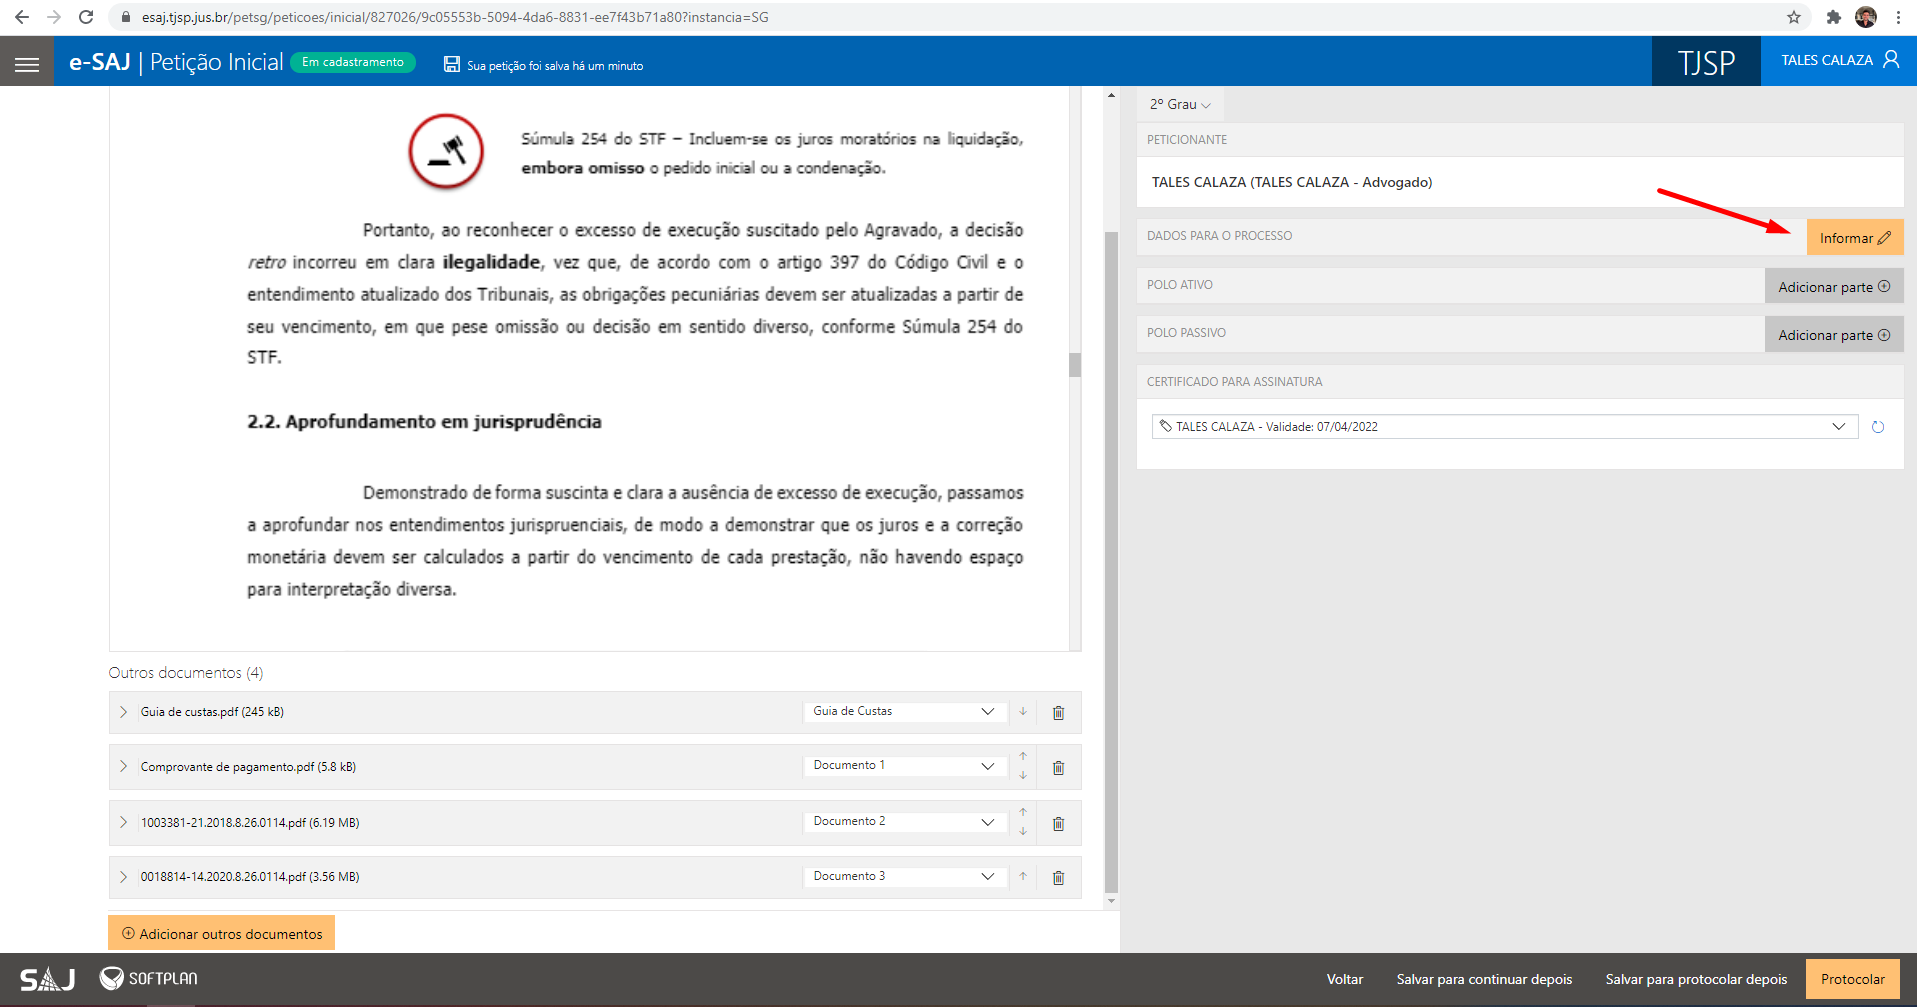1917x1007 pixels.
Task: Move 0018814-14.2020.8.26.0114.pdf up with arrow
Action: pos(1023,876)
